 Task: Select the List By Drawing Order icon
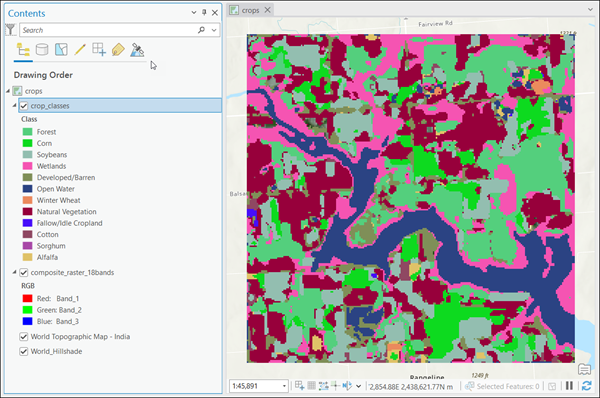[23, 50]
